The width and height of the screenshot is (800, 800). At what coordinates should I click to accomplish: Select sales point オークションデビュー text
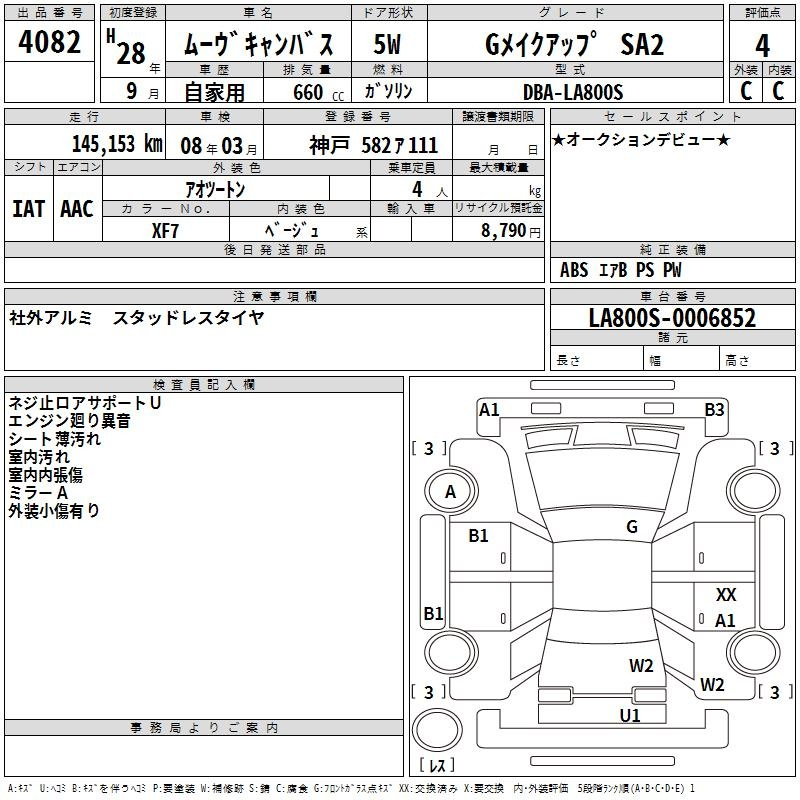click(x=641, y=139)
